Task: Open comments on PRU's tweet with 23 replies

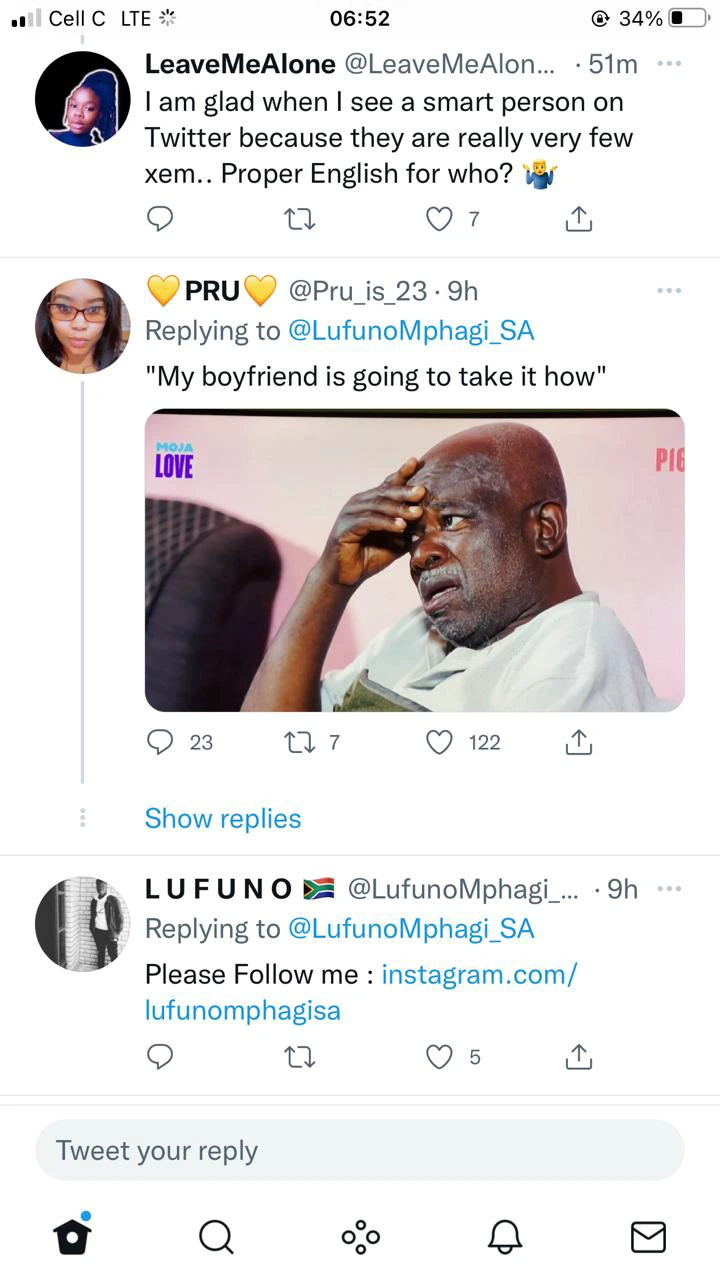Action: pyautogui.click(x=161, y=742)
